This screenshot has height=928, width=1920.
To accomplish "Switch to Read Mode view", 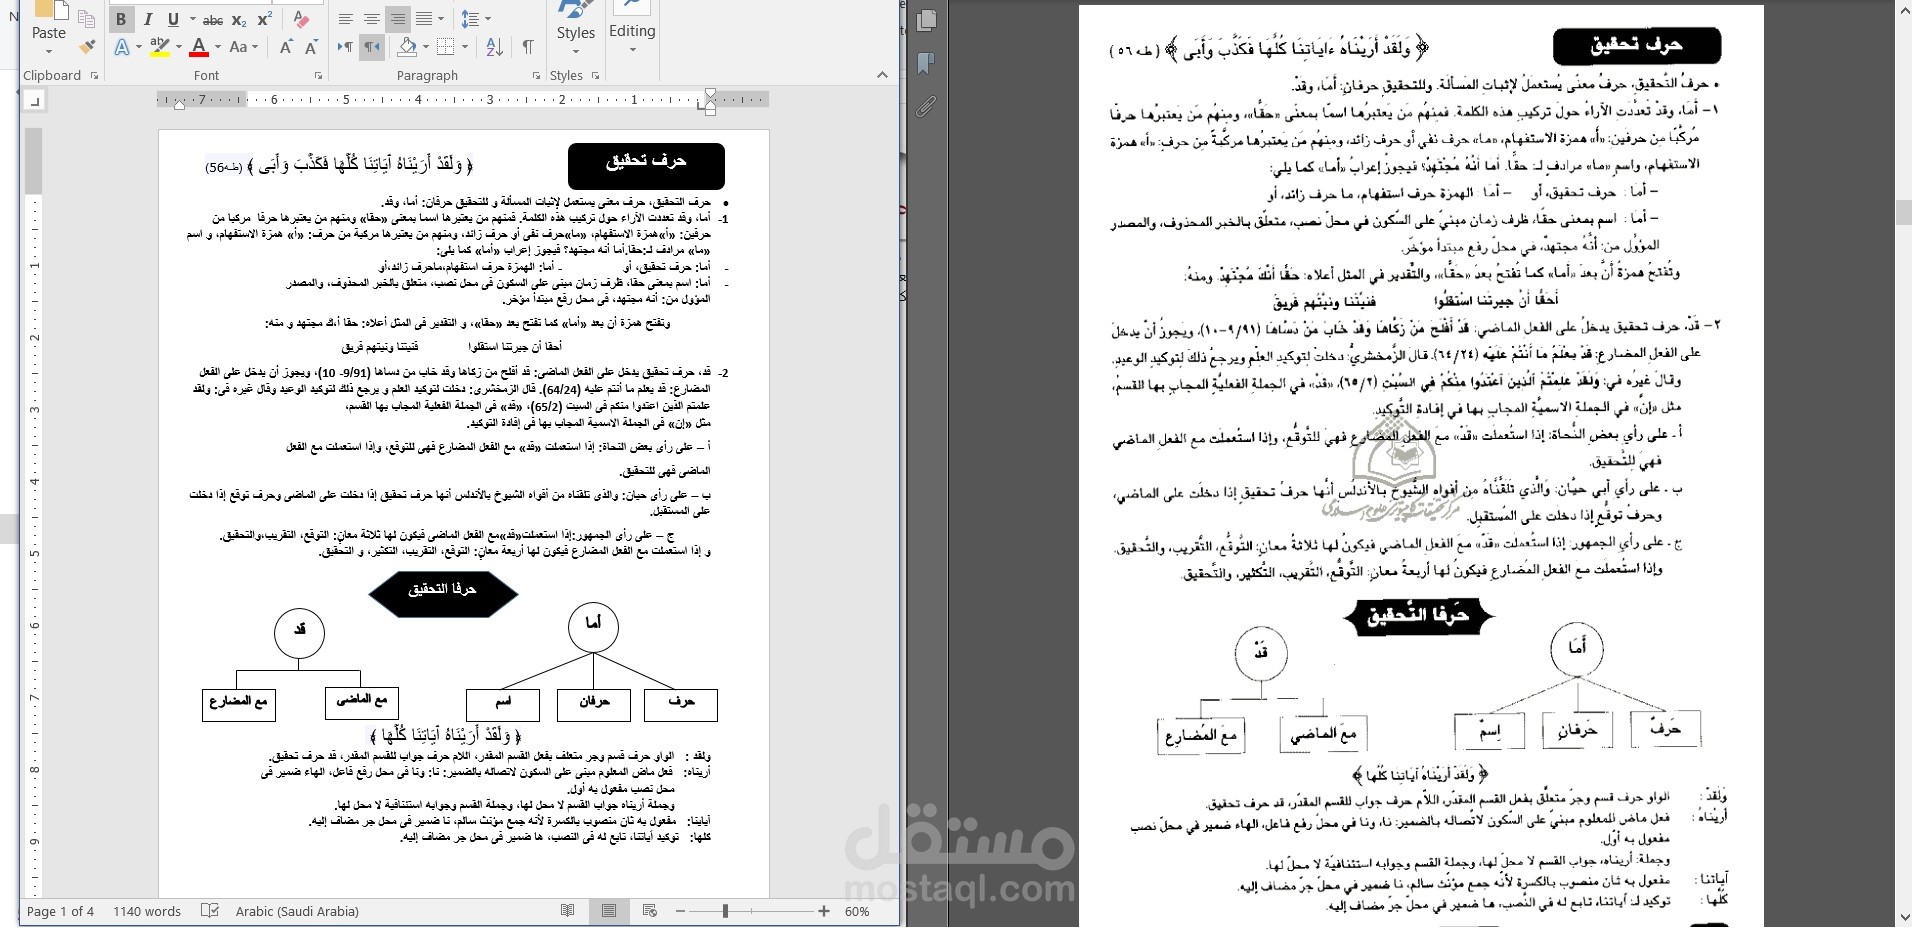I will [x=568, y=911].
